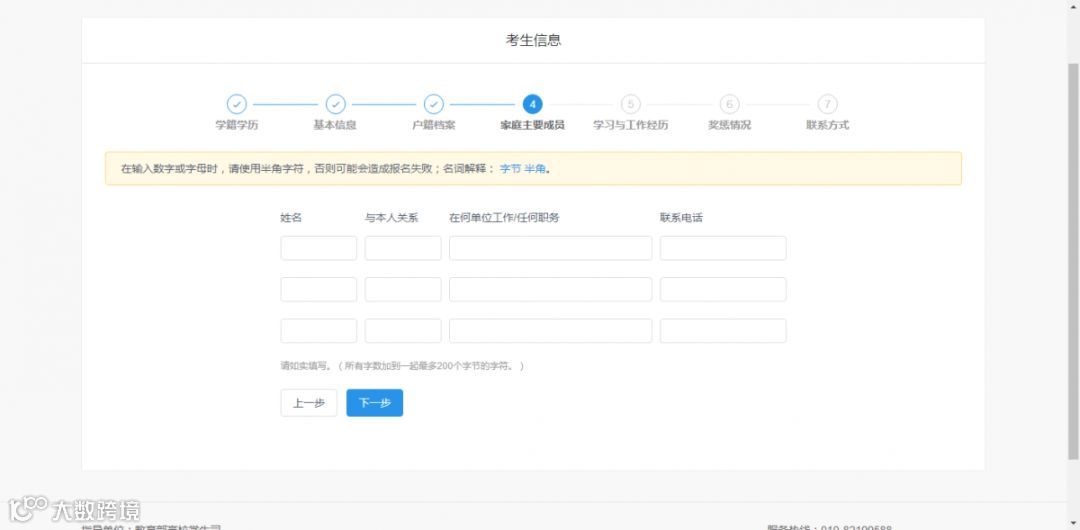Viewport: 1080px width, 530px height.
Task: Focus the third row 姓名 field
Action: tap(319, 331)
